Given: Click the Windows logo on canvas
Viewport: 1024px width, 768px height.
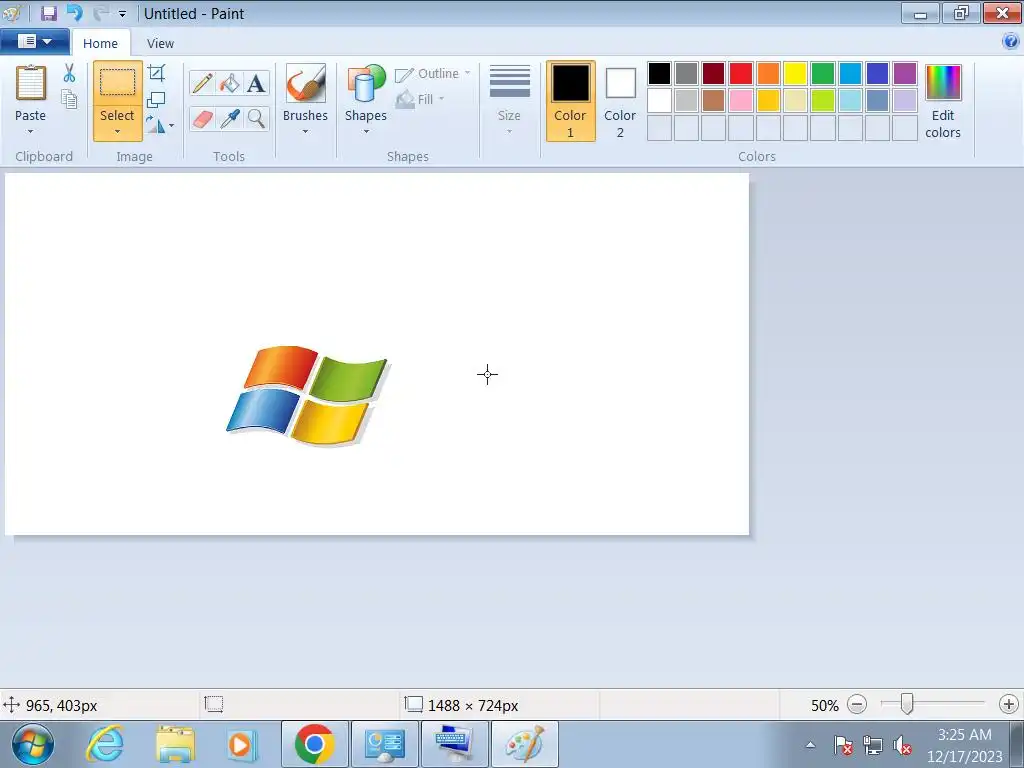Looking at the screenshot, I should [308, 396].
